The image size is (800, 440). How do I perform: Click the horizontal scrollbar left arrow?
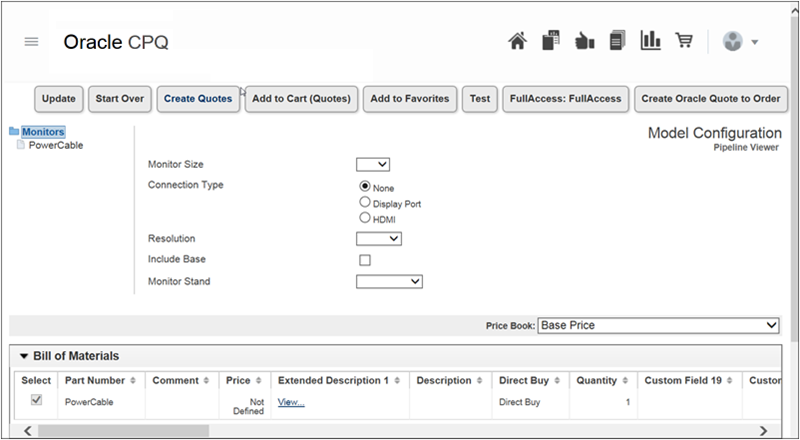click(28, 431)
